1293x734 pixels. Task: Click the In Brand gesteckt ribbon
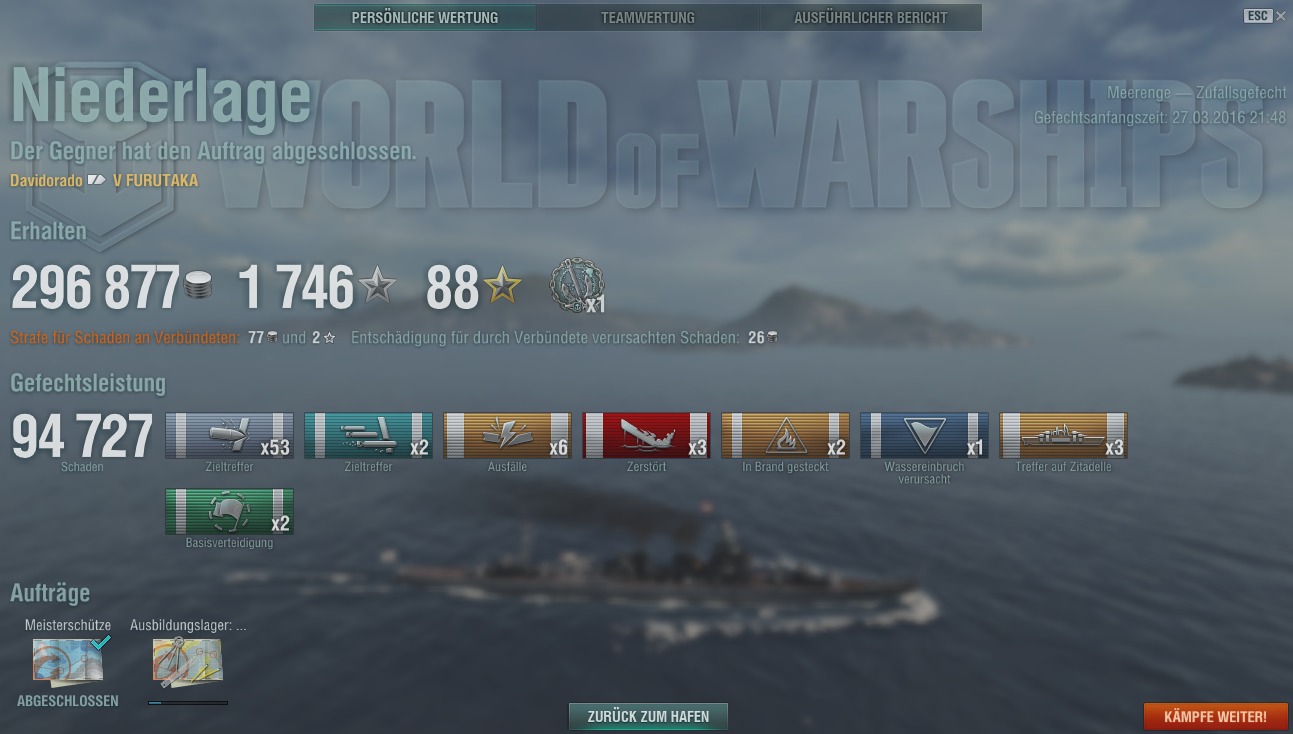785,436
